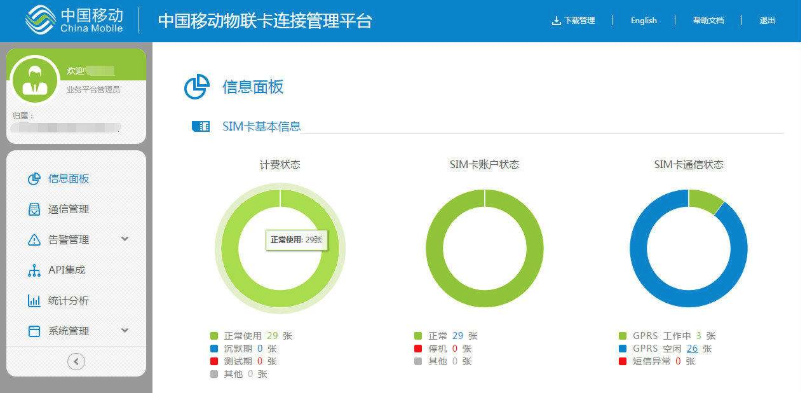Viewport: 801px width, 393px height.
Task: Click the large 信息面板 header pie icon
Action: pos(197,87)
